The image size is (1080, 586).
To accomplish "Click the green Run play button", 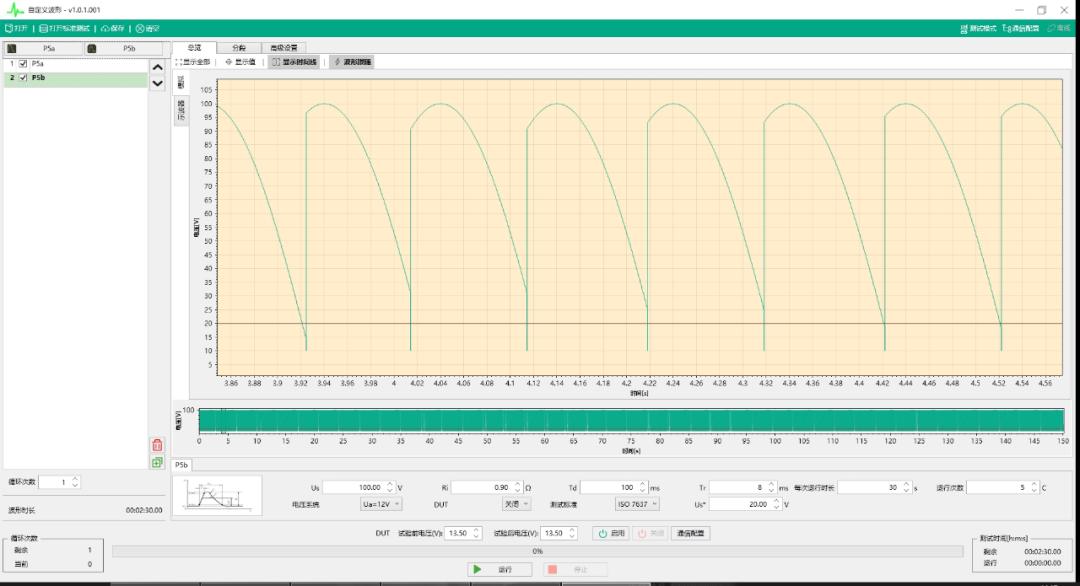I will [499, 569].
